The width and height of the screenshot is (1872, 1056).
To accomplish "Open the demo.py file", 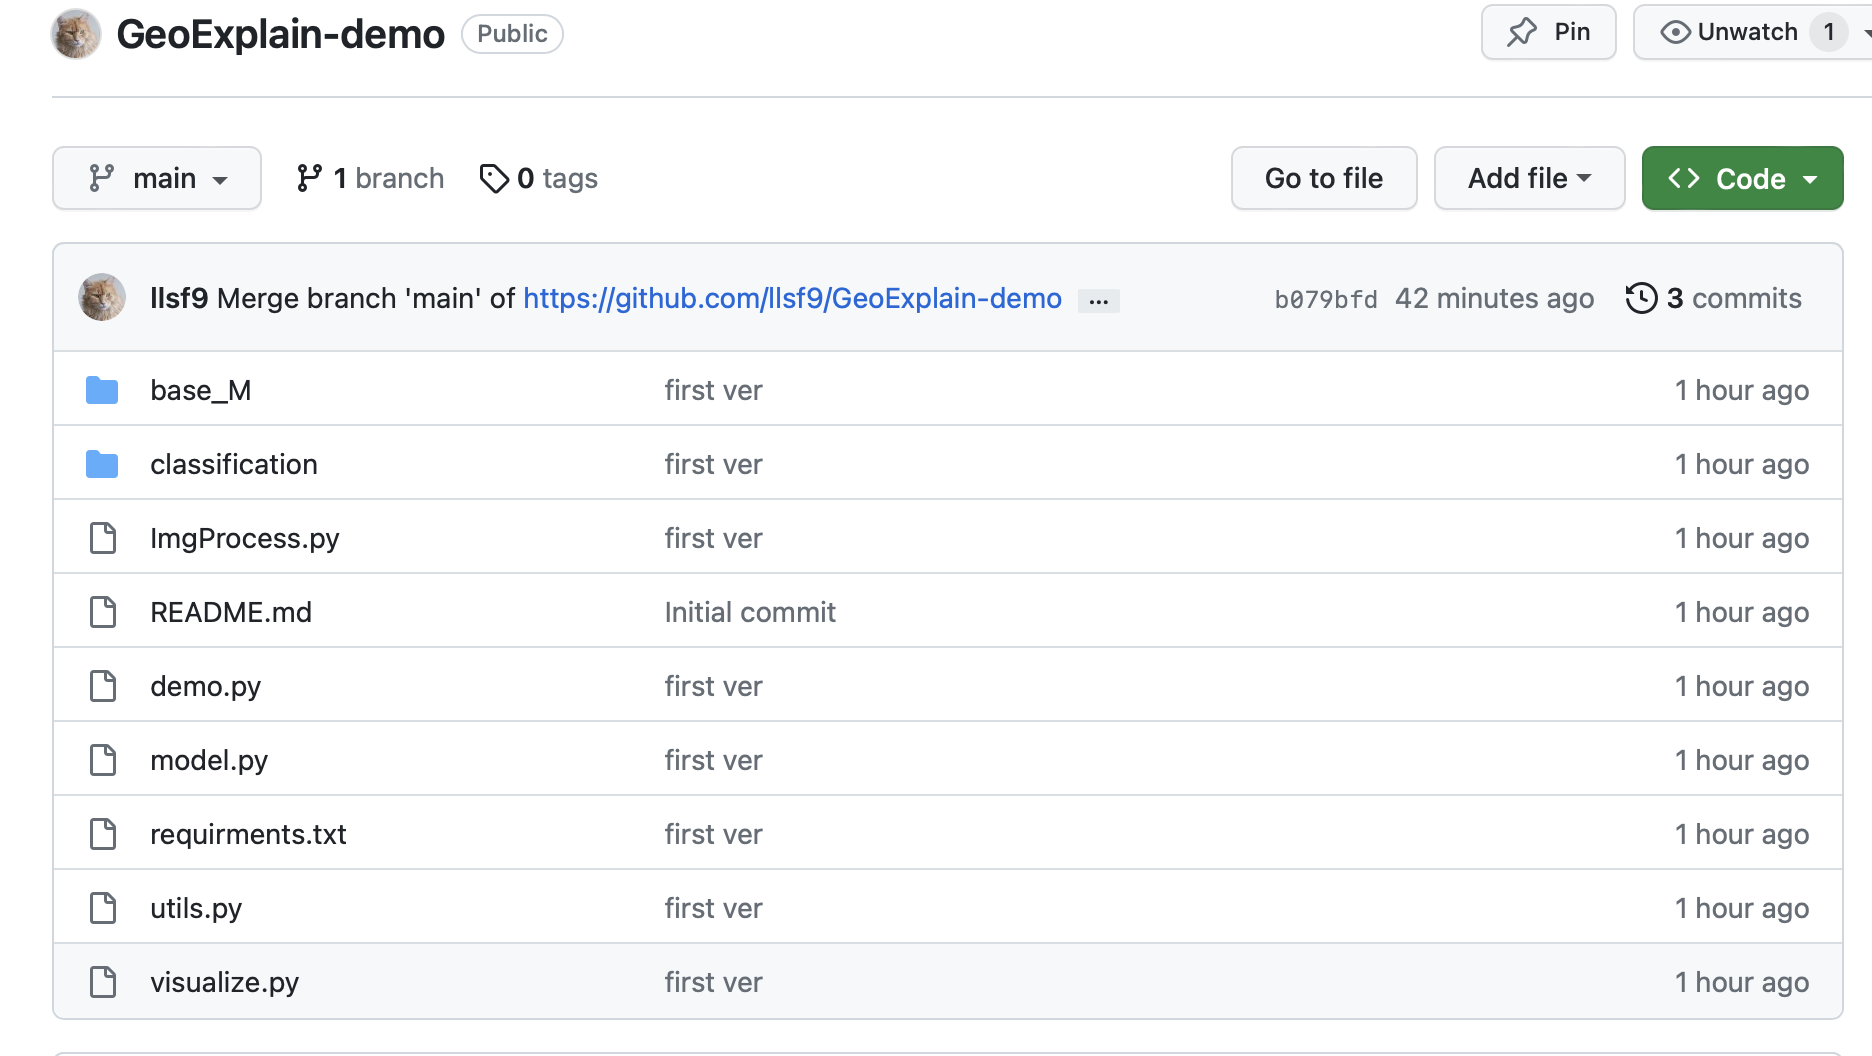I will click(x=205, y=686).
